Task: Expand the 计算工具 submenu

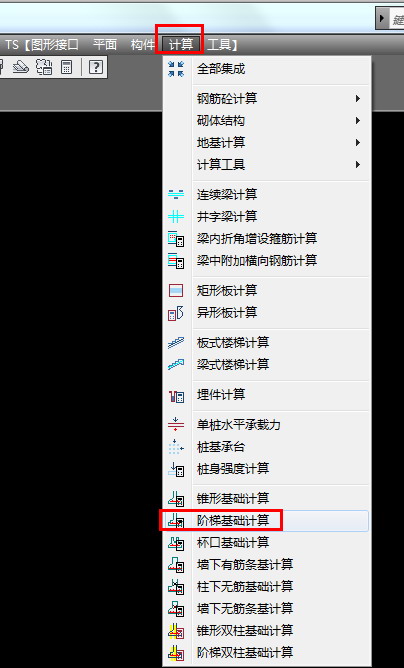Action: pyautogui.click(x=358, y=164)
